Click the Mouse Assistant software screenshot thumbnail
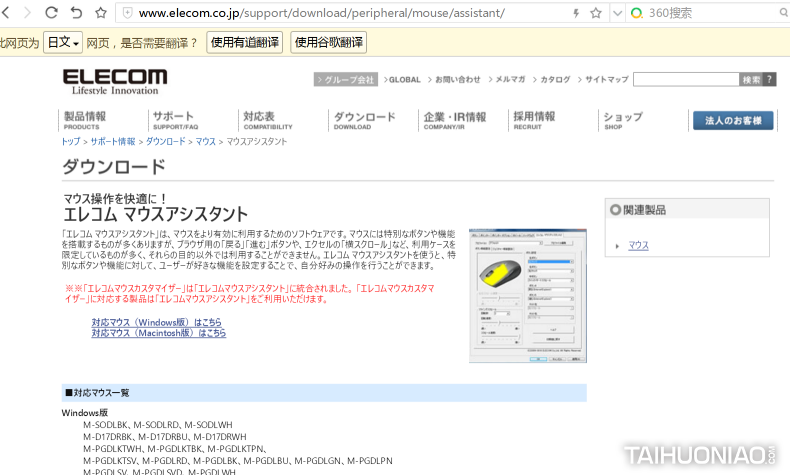The width and height of the screenshot is (790, 475). tap(528, 295)
